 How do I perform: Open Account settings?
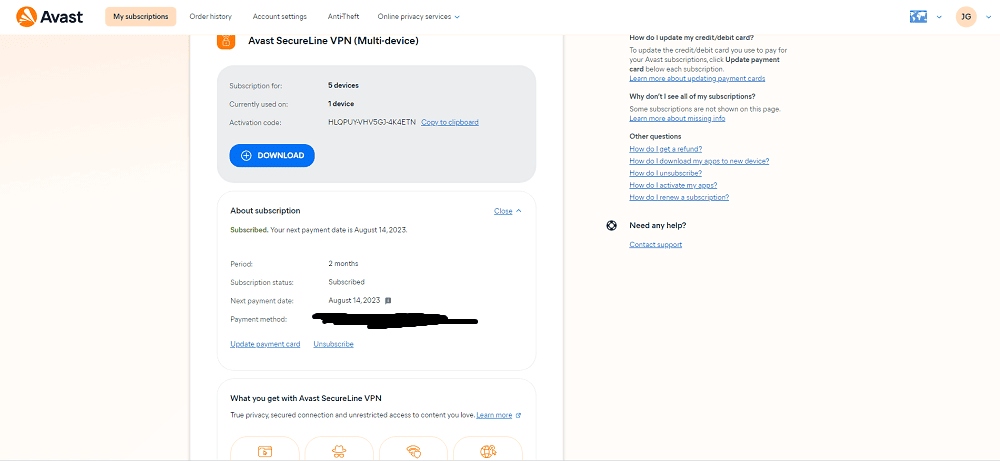pos(279,17)
